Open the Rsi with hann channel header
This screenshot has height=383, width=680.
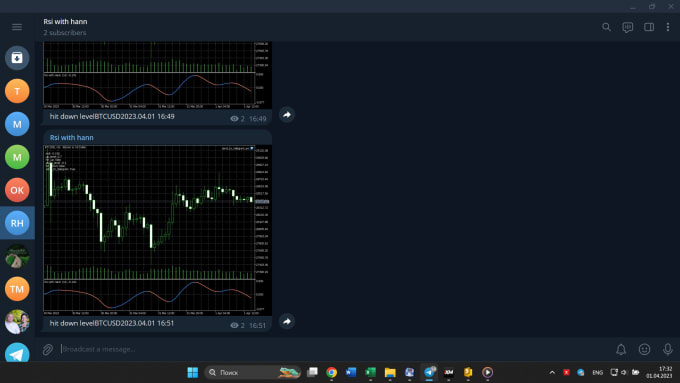tap(65, 27)
